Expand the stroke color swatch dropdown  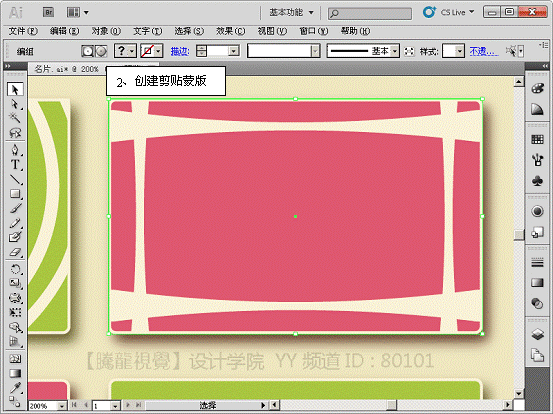tap(158, 51)
